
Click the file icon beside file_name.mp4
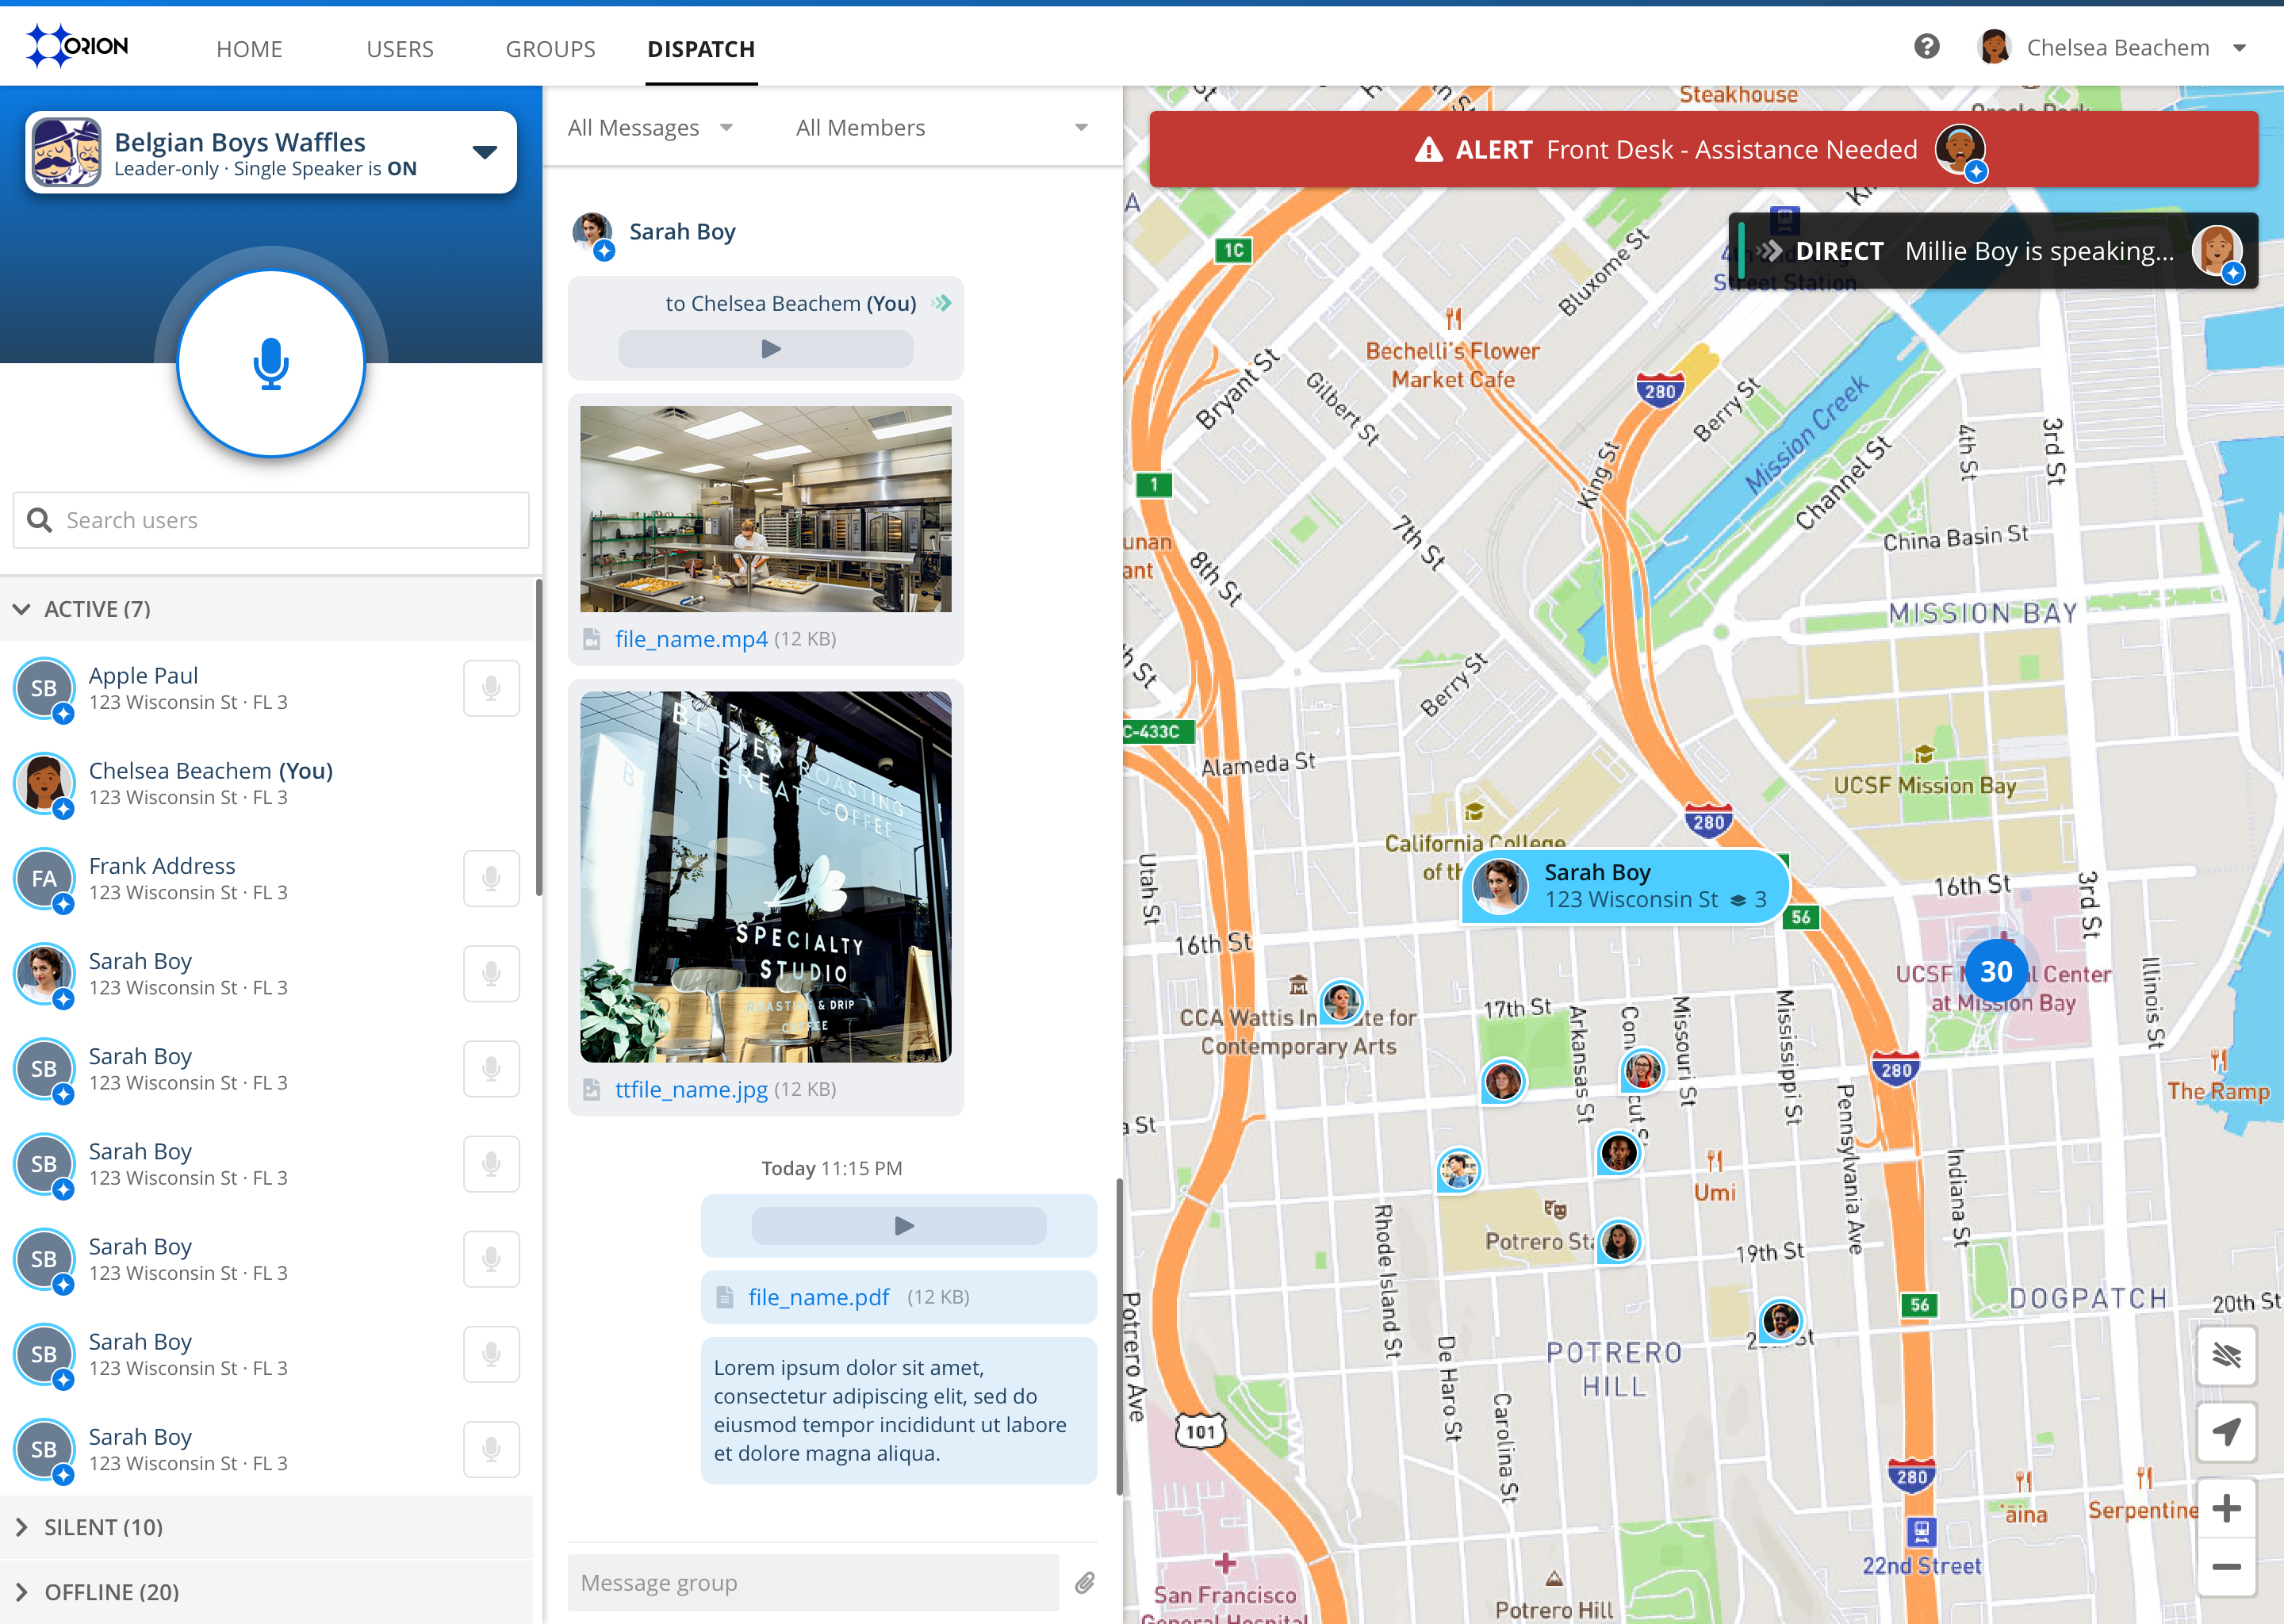pos(592,639)
